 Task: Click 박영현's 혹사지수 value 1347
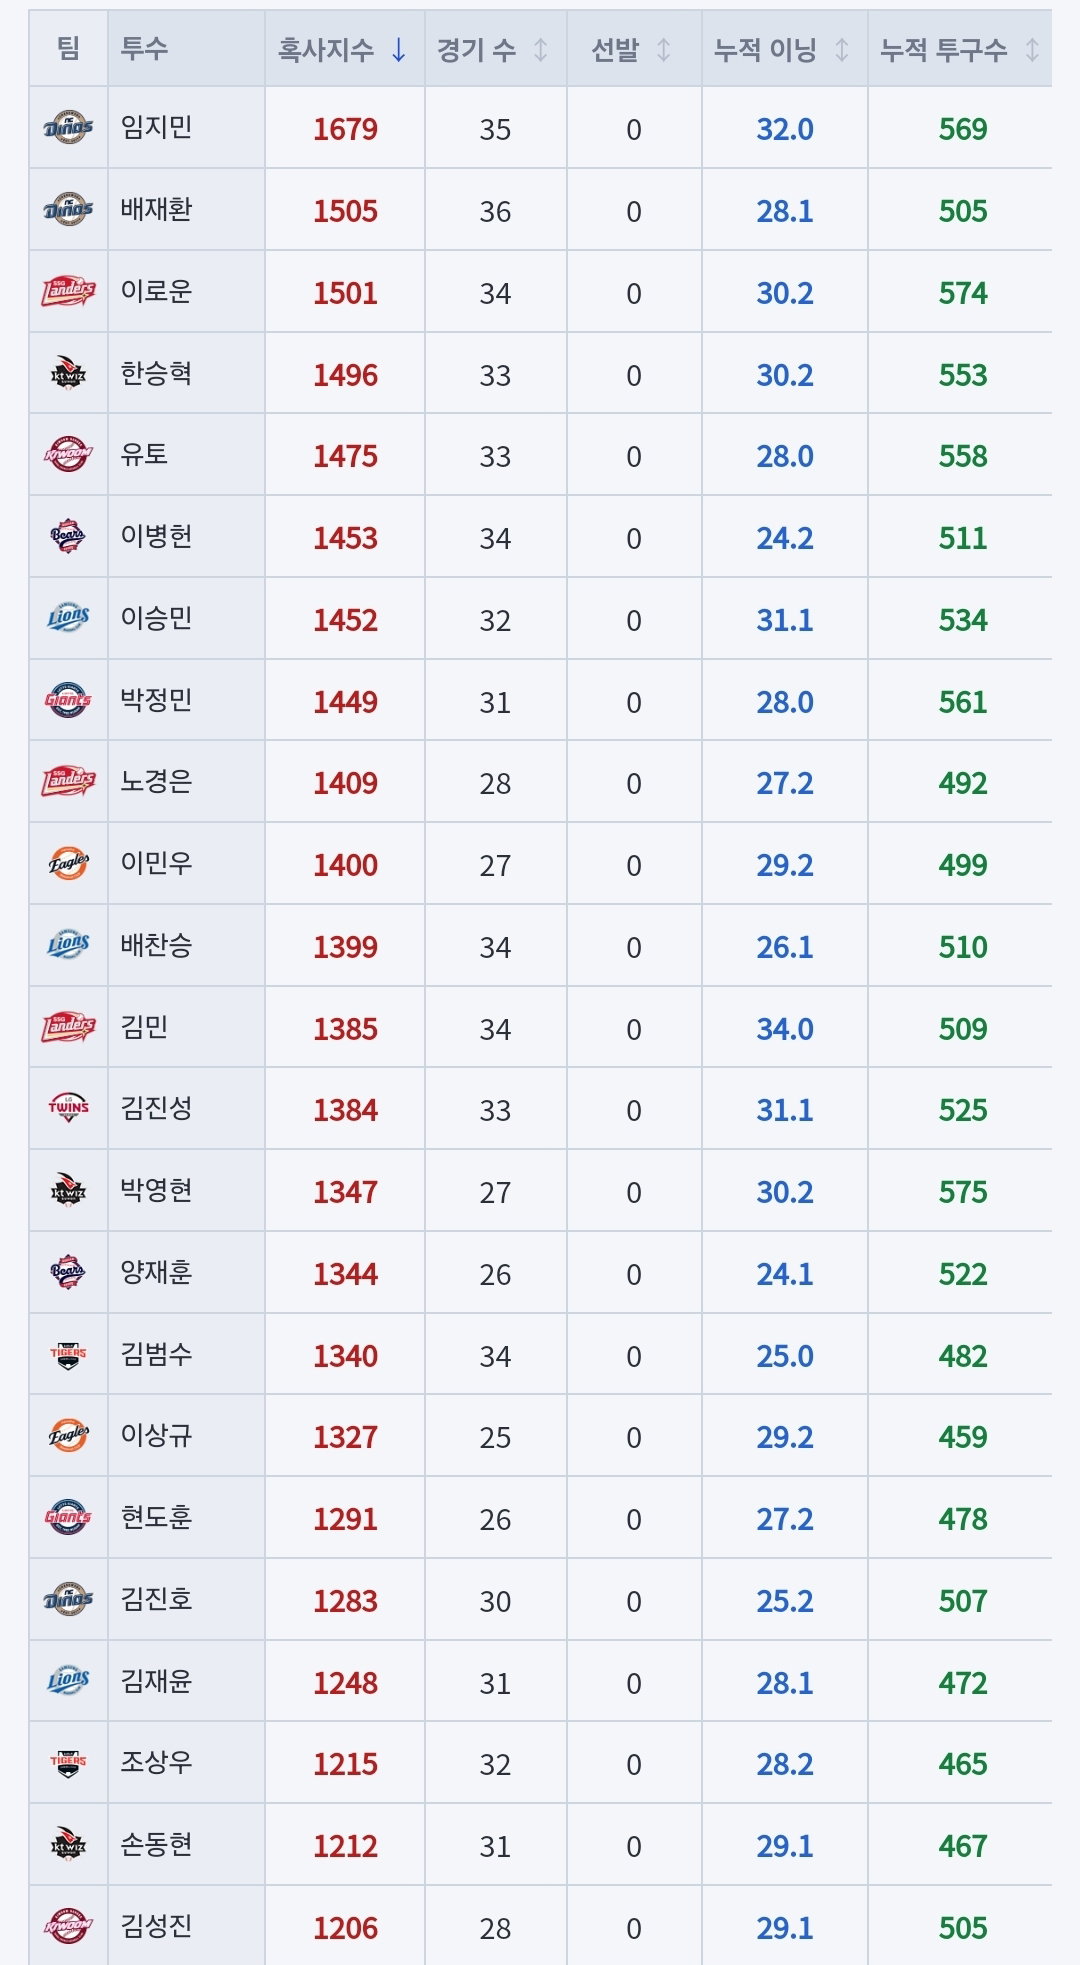coord(345,1192)
